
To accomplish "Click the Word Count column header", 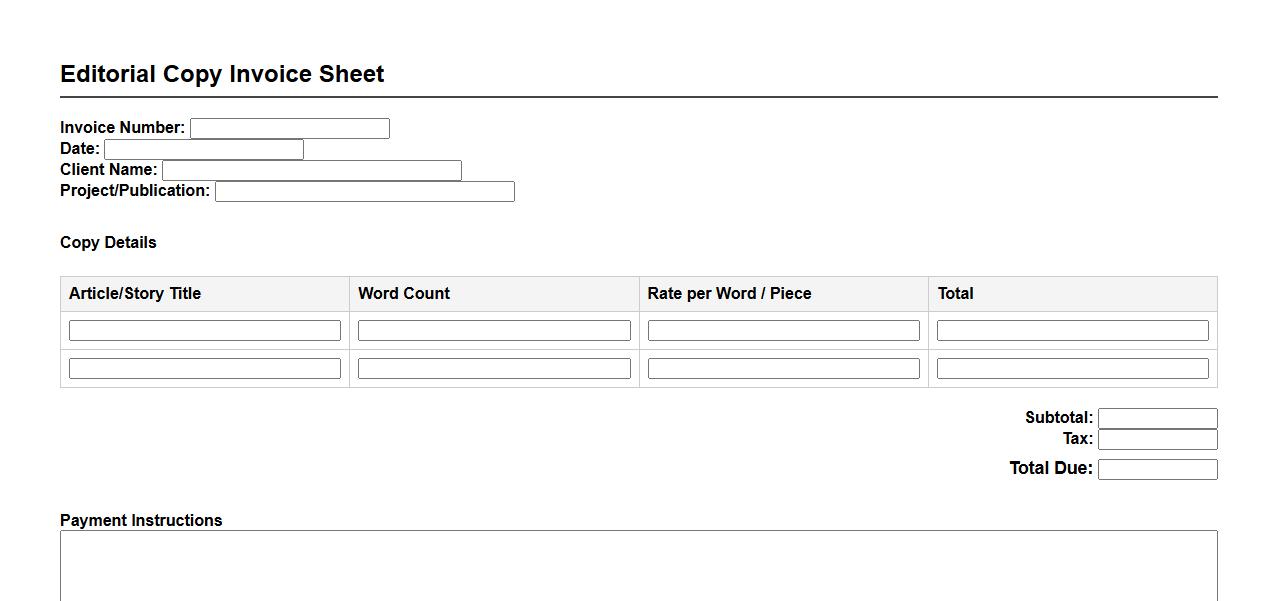I will 404,293.
